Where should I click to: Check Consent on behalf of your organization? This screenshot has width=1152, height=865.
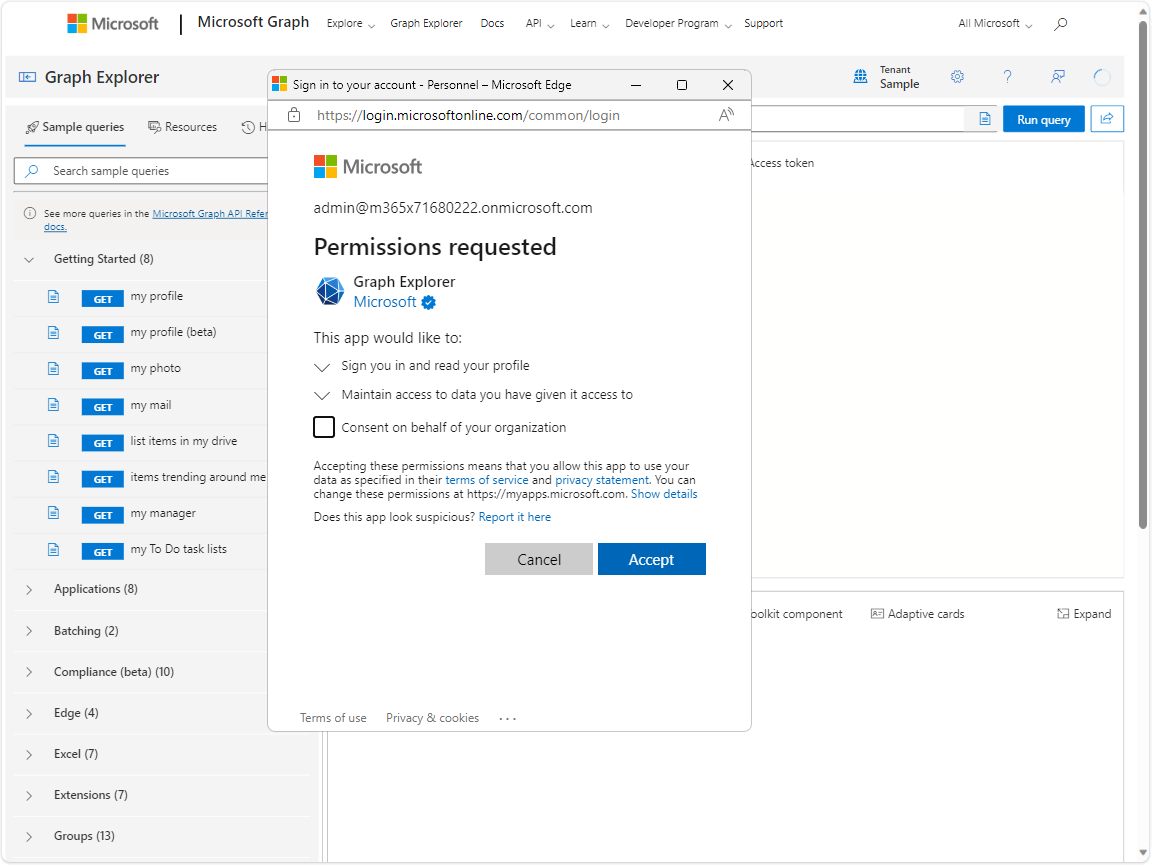[x=324, y=427]
